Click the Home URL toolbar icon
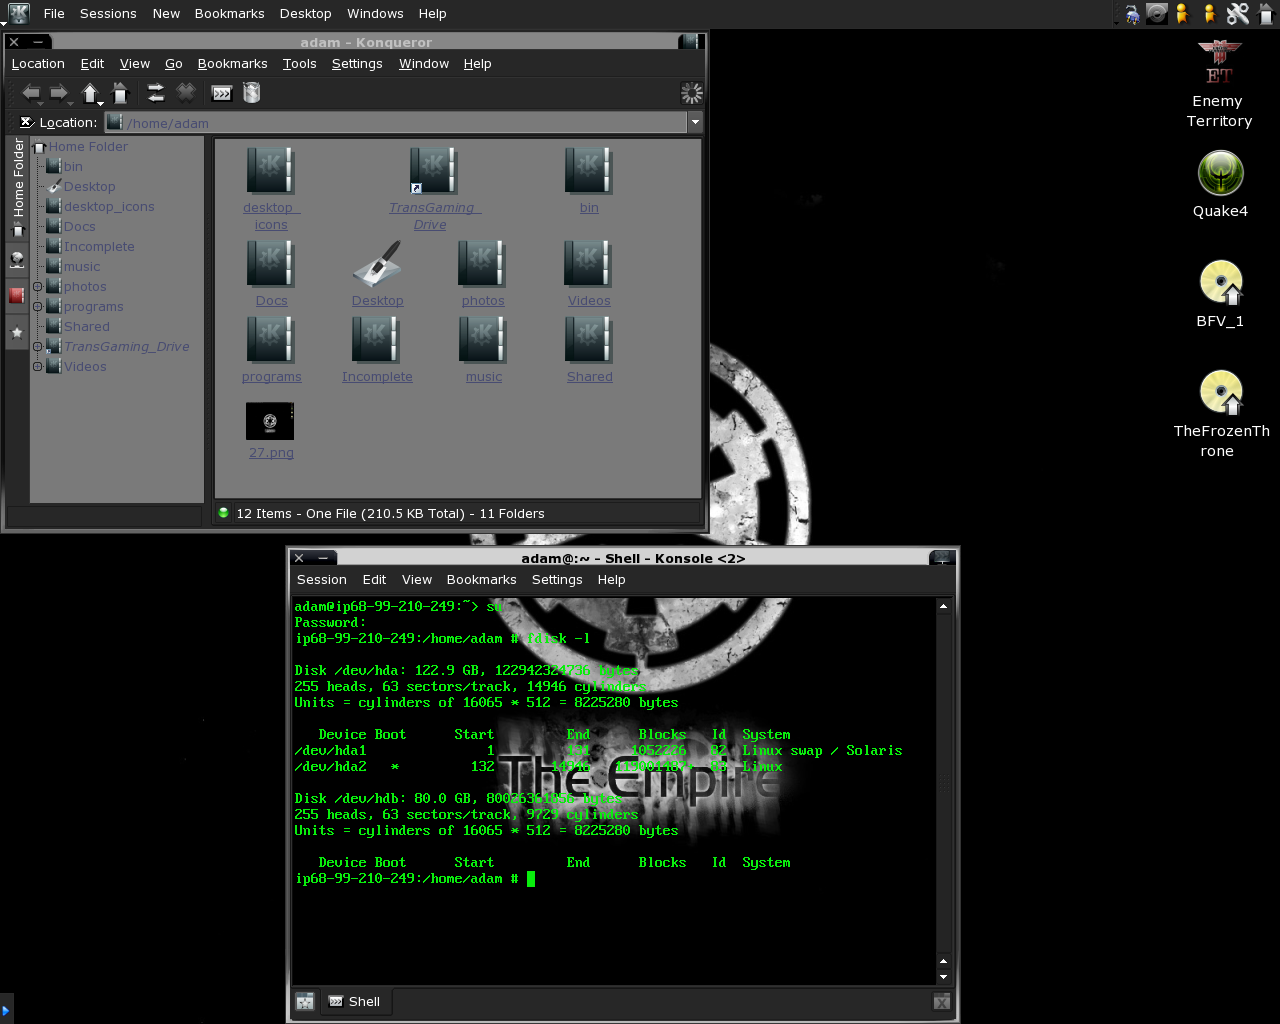Viewport: 1280px width, 1024px height. [x=121, y=93]
